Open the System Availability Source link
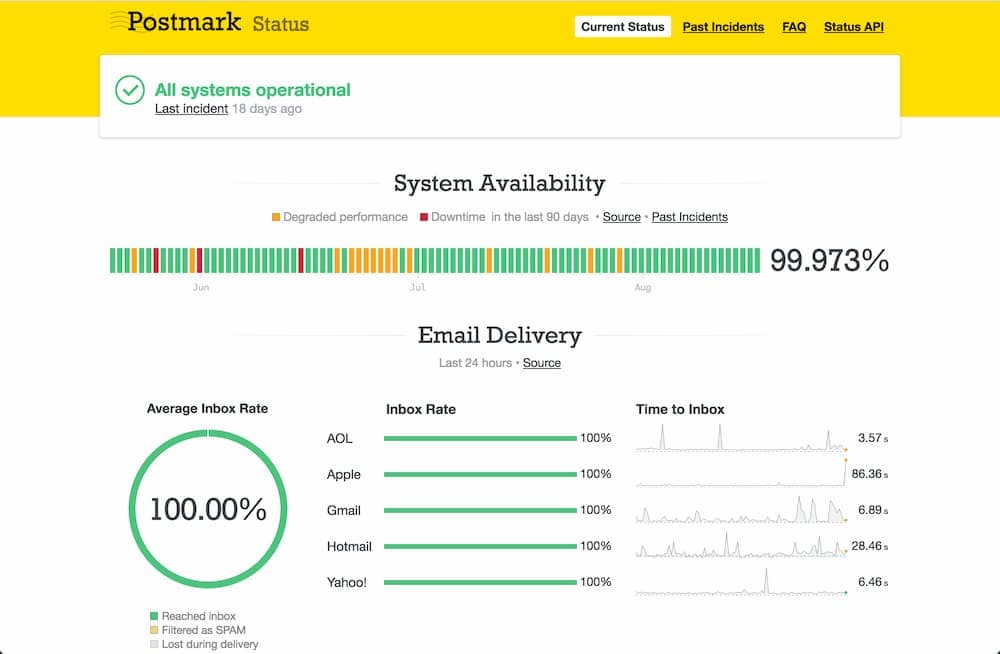This screenshot has height=654, width=1000. click(x=622, y=217)
